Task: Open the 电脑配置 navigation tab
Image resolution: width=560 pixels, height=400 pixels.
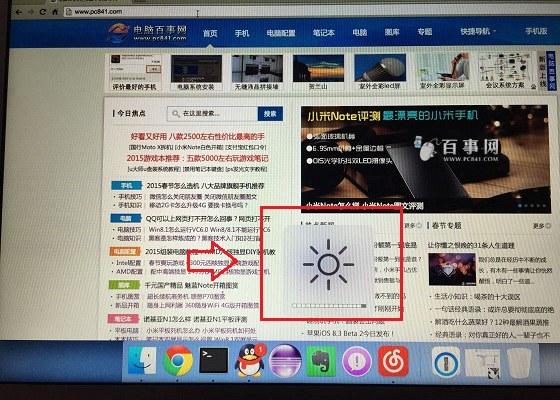Action: point(281,33)
